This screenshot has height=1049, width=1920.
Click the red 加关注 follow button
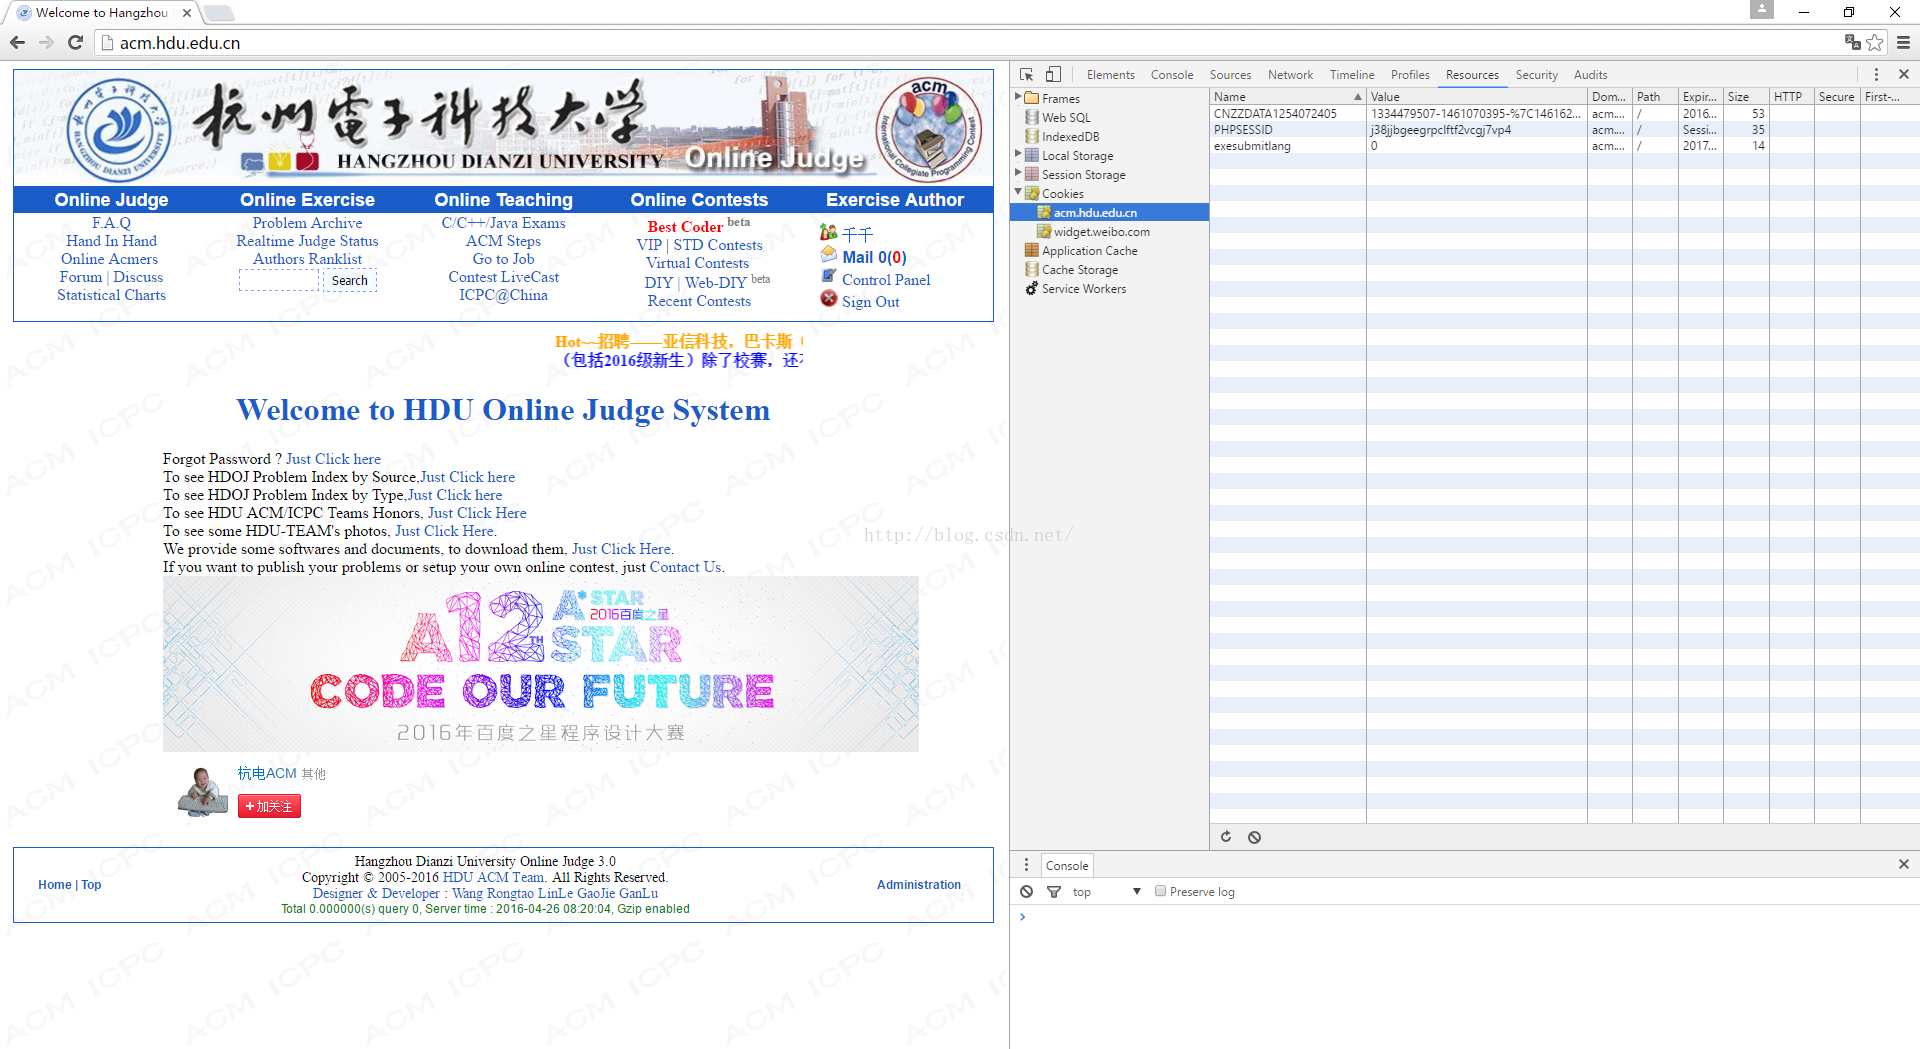coord(269,806)
